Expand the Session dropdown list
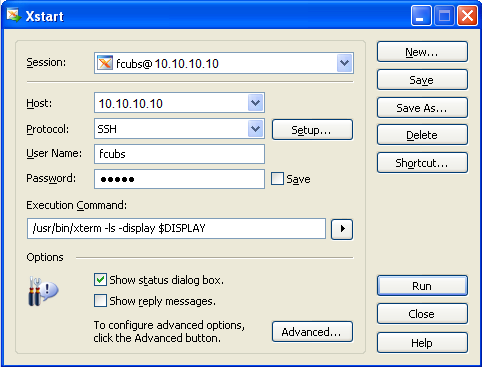Screen dimensions: 482x367 pyautogui.click(x=344, y=63)
